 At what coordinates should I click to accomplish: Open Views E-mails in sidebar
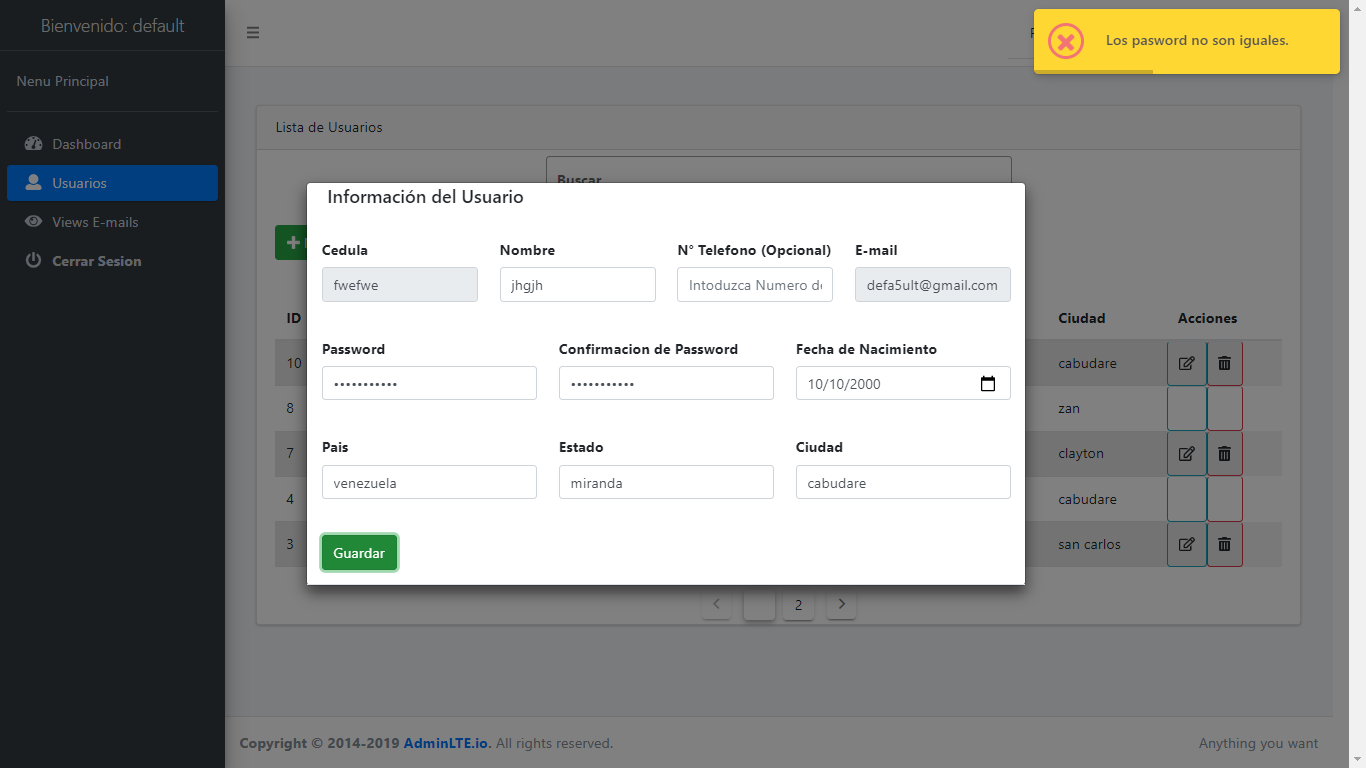(x=112, y=222)
